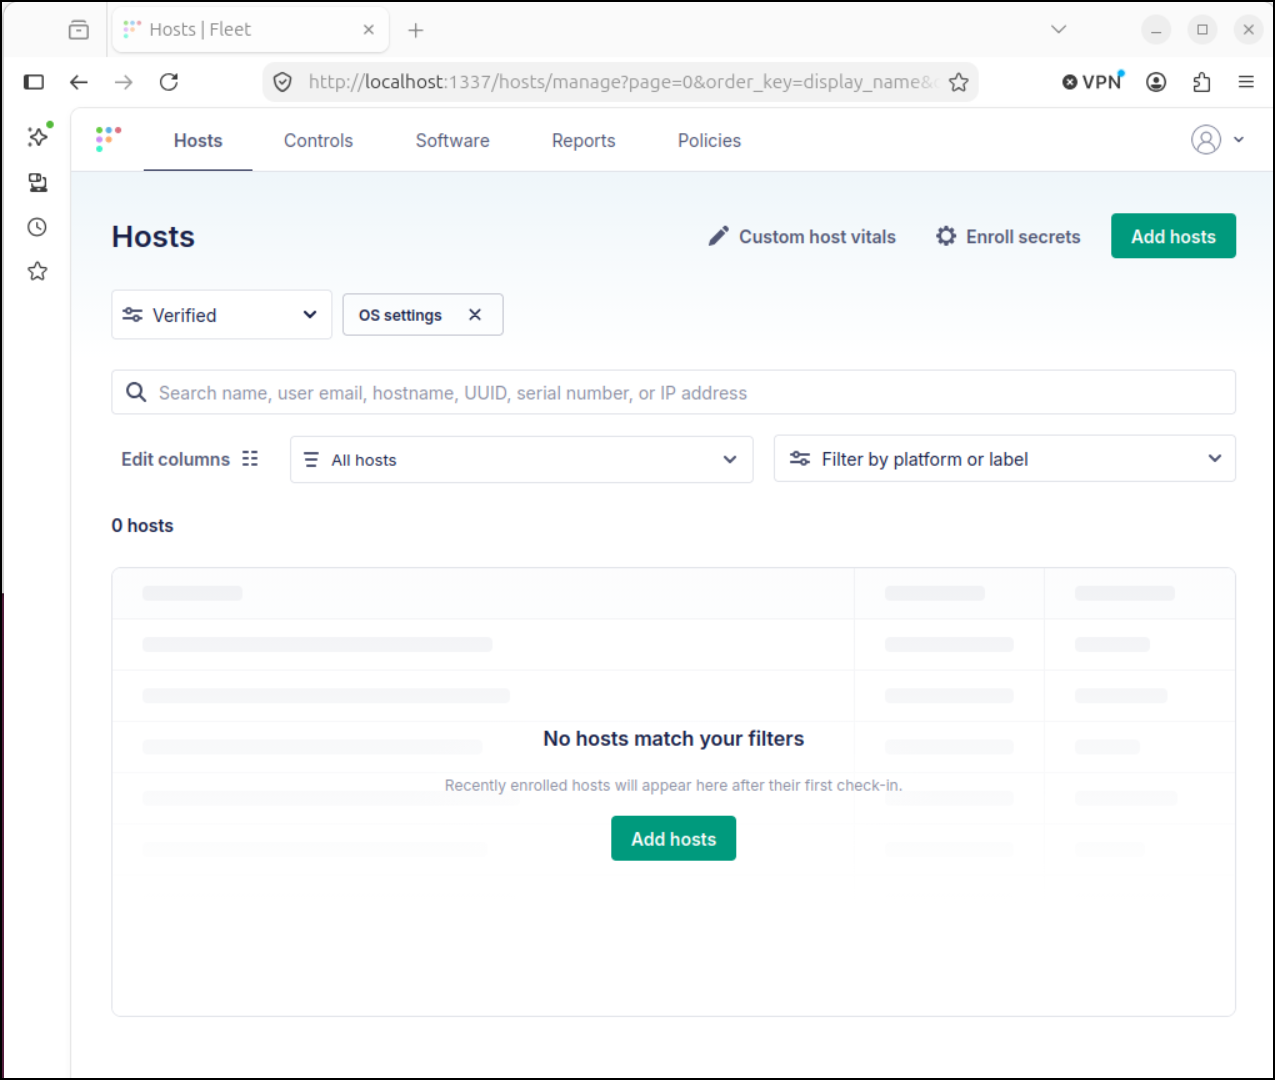The height and width of the screenshot is (1080, 1275).
Task: Click the shield icon in the address bar
Action: [x=283, y=82]
